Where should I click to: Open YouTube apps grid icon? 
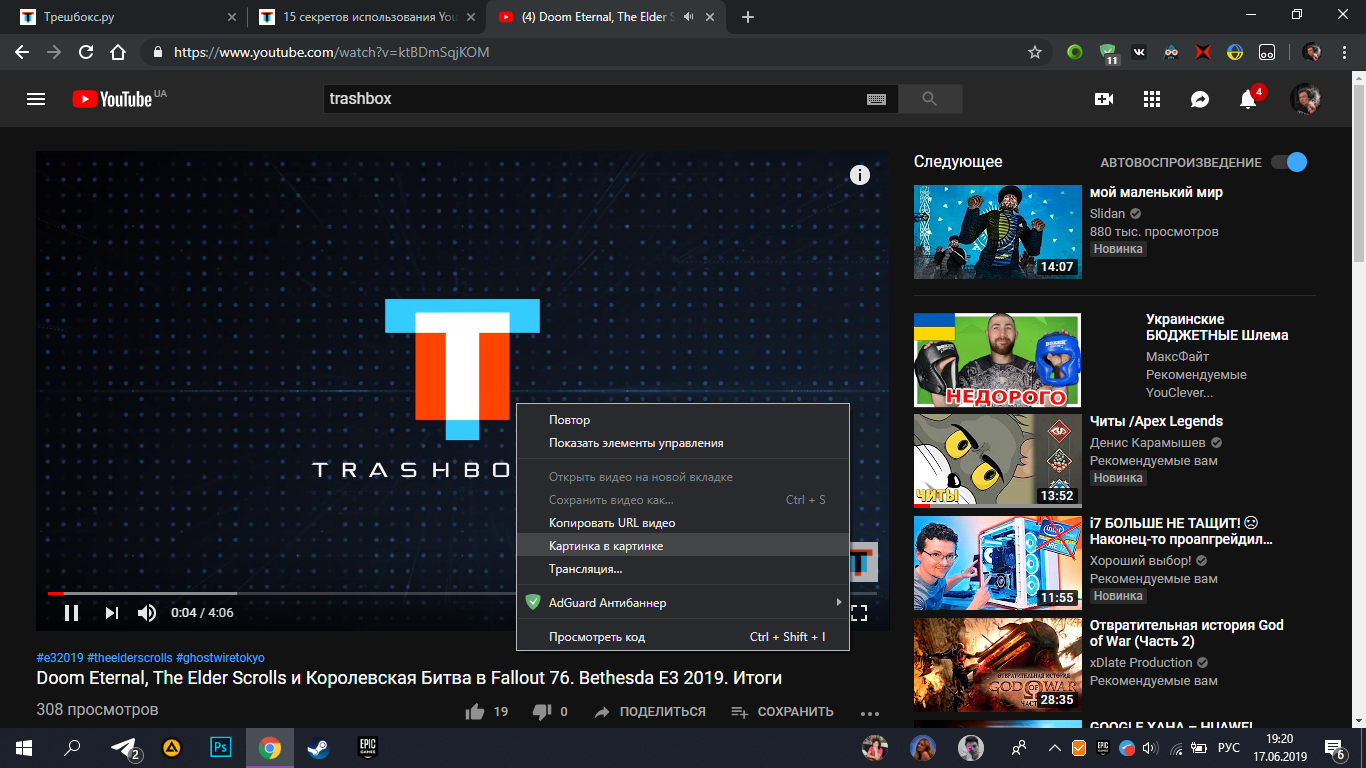(1152, 99)
